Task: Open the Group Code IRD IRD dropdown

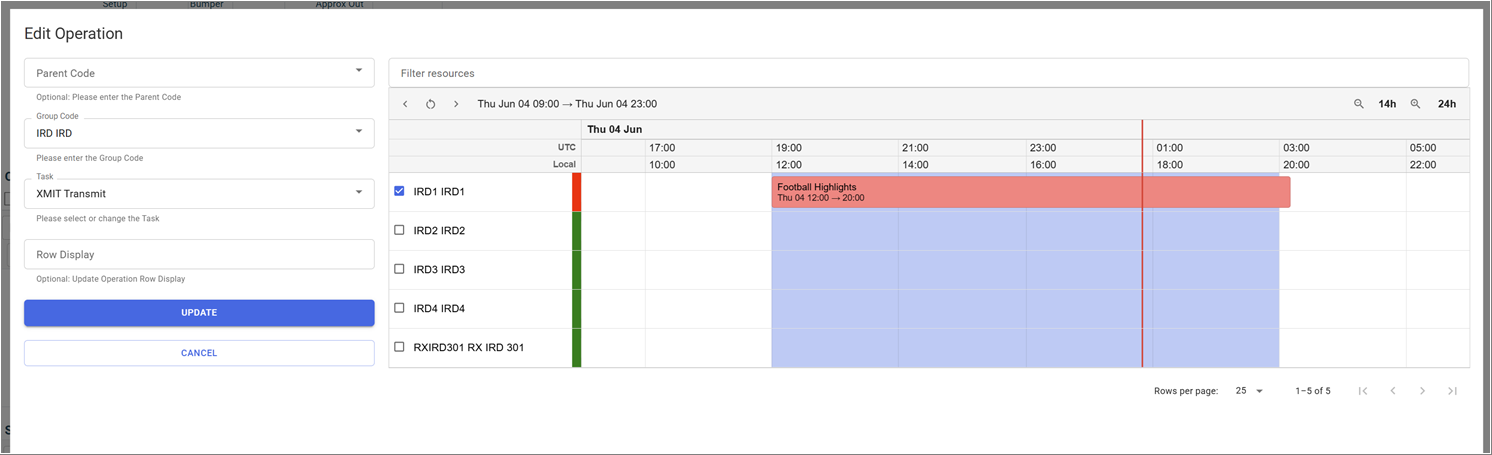Action: tap(199, 133)
